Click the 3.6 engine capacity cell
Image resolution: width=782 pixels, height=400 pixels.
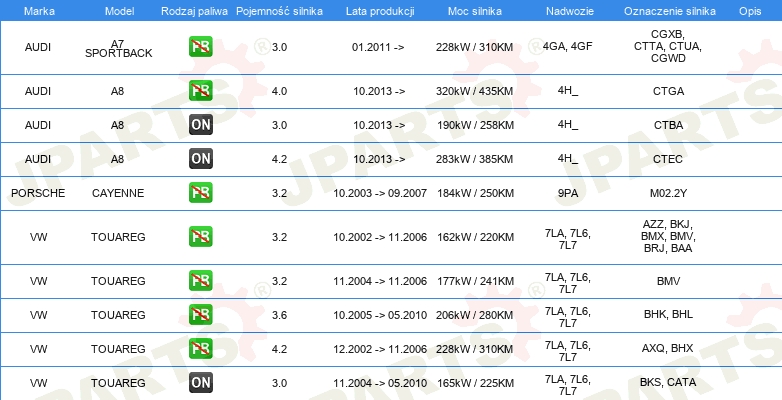pyautogui.click(x=279, y=315)
